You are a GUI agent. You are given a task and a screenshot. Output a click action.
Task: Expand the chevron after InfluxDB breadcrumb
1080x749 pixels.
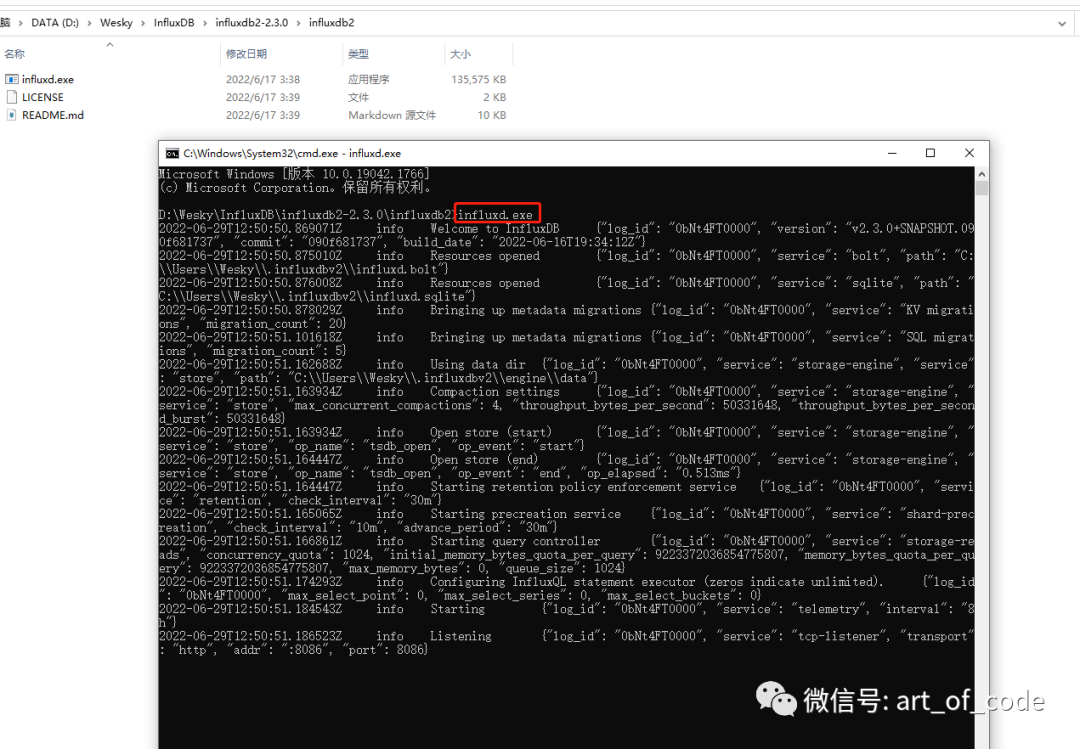coord(205,23)
